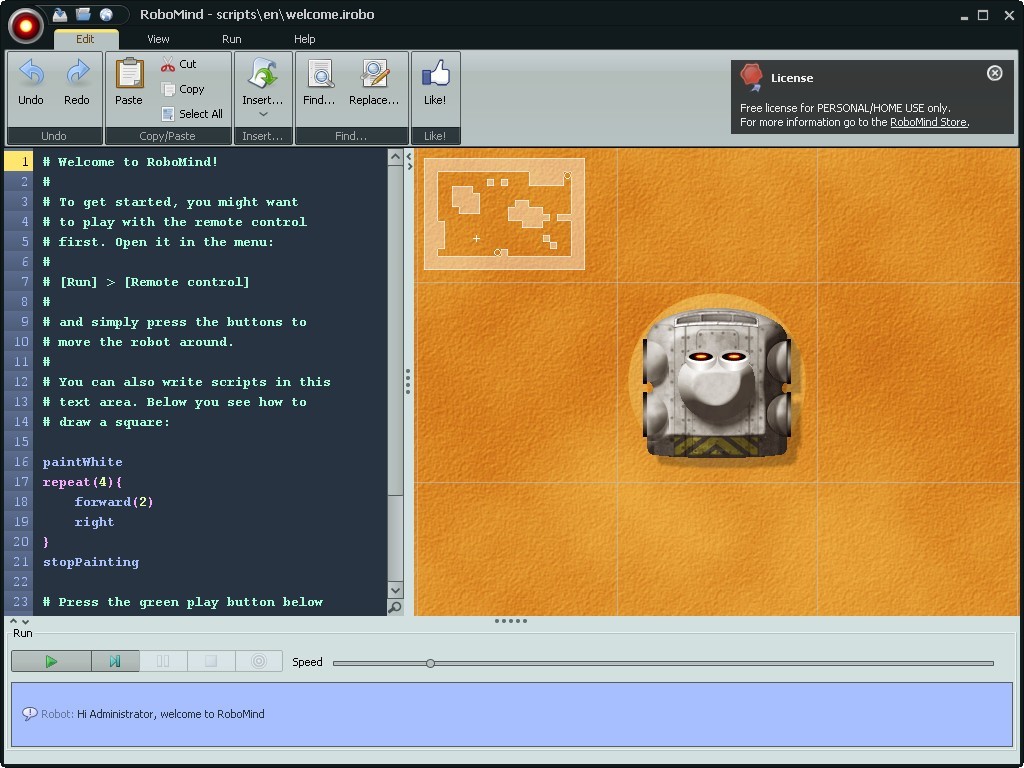
Task: Open the Find... dialog
Action: [x=319, y=82]
